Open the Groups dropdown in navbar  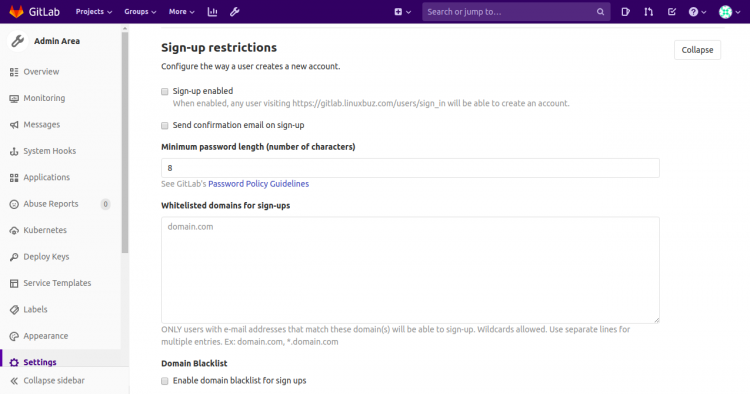pos(140,12)
